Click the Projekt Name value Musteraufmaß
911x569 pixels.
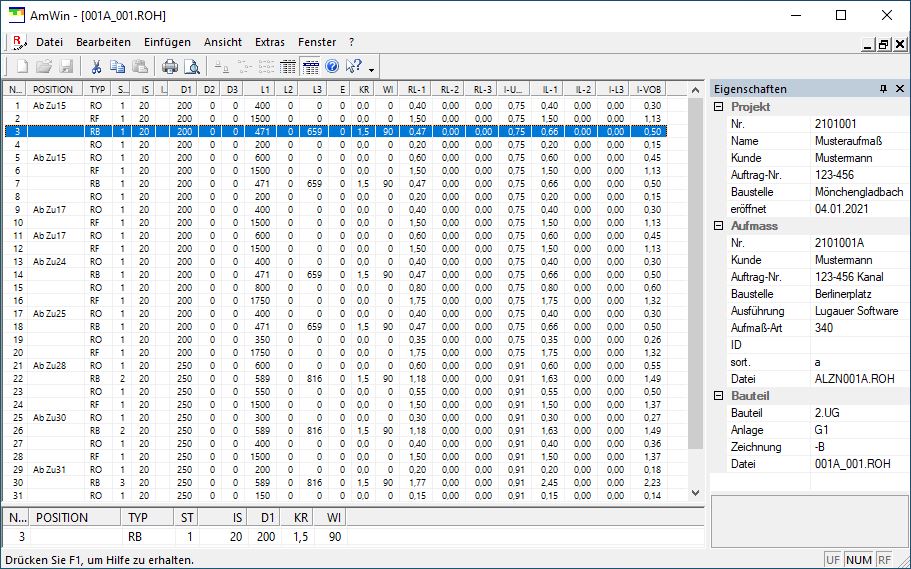[x=848, y=141]
